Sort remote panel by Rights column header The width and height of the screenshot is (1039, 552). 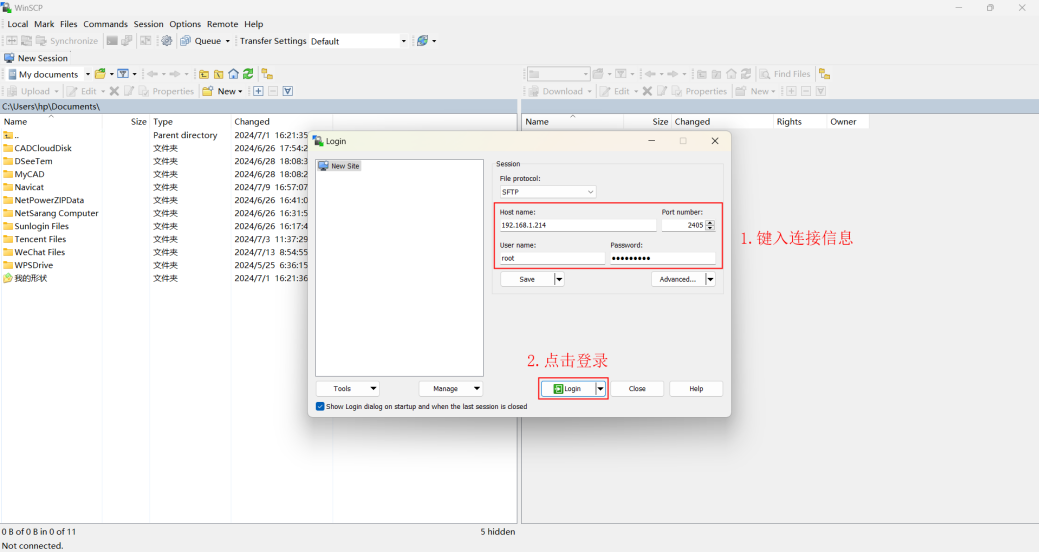pyautogui.click(x=800, y=121)
